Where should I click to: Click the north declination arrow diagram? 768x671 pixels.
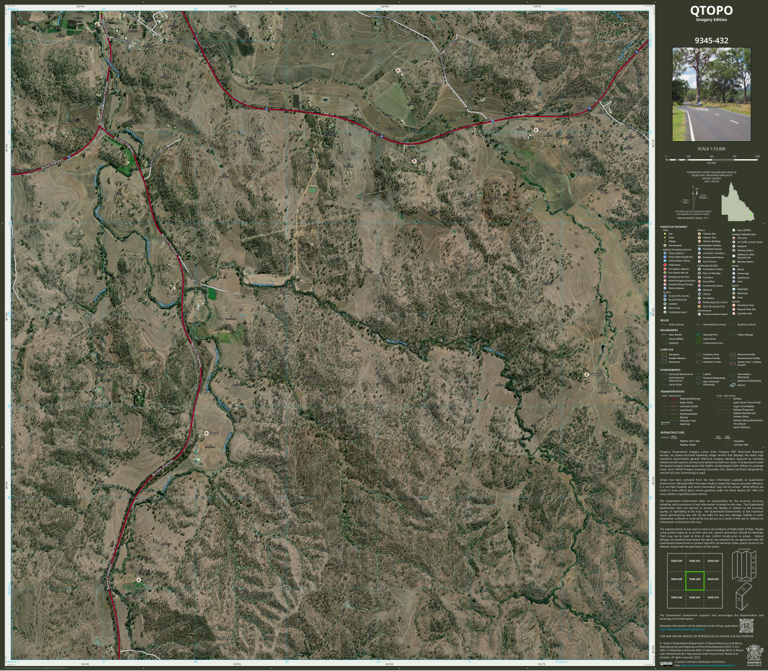click(695, 198)
